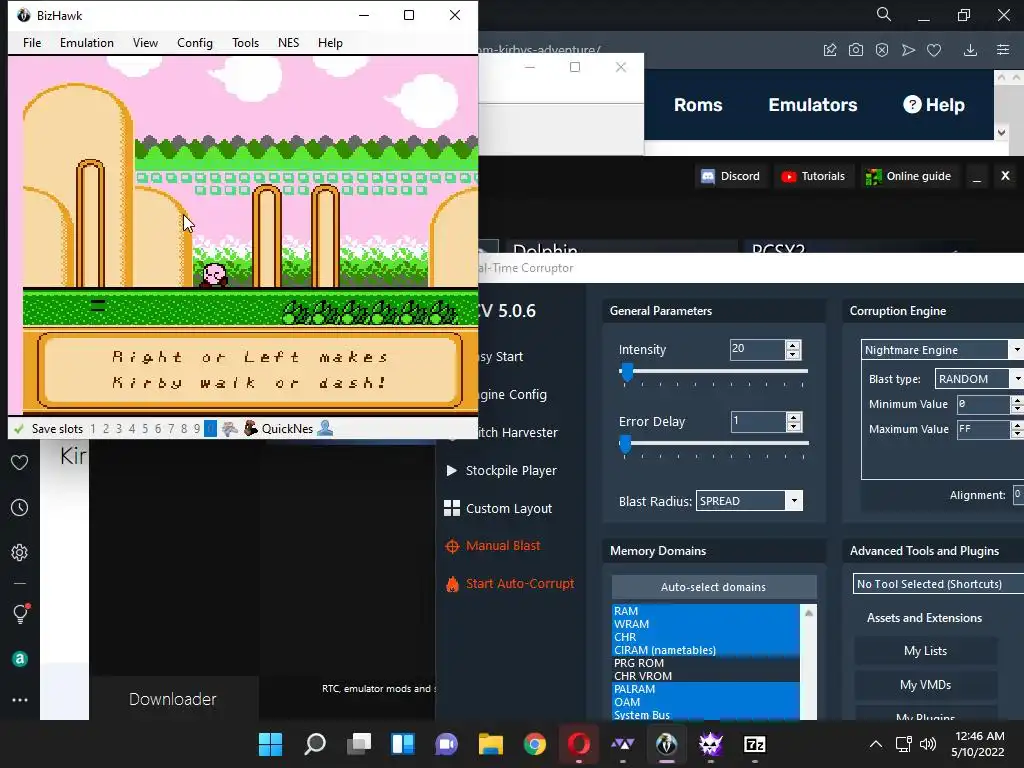Click Start Auto-Corrupt

click(x=510, y=584)
